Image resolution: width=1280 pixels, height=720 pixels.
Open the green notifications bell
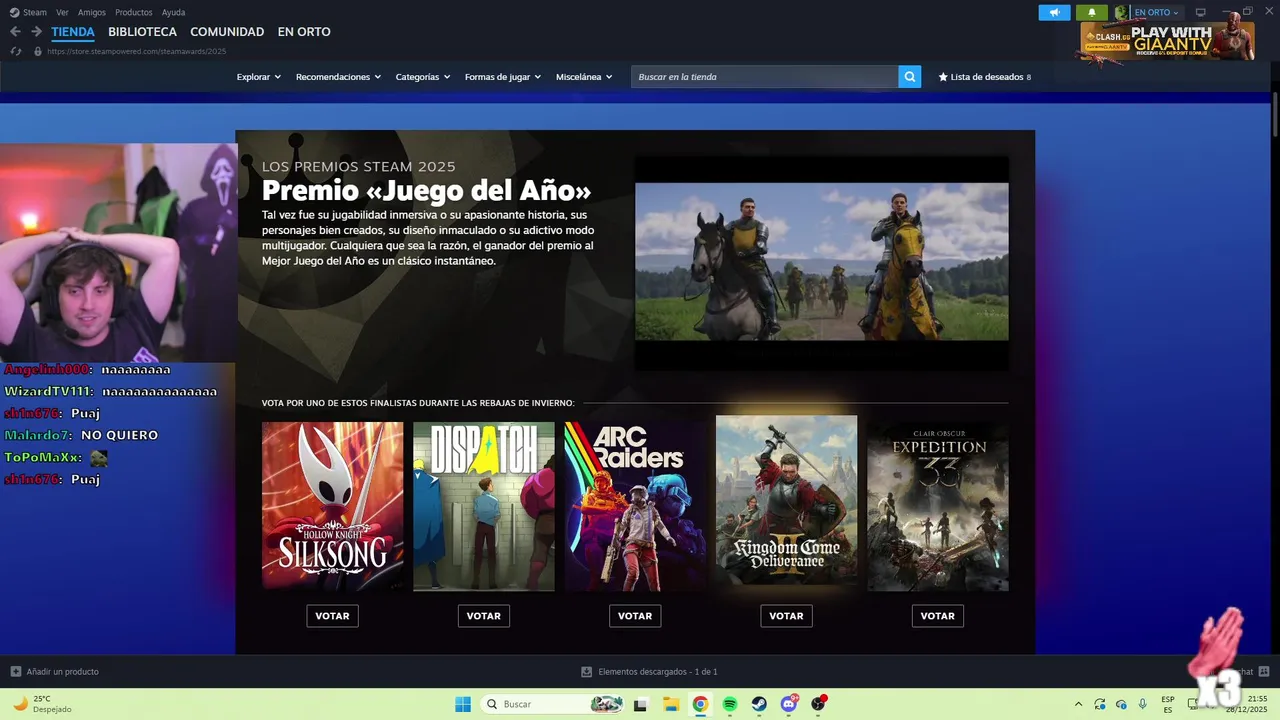coord(1092,12)
